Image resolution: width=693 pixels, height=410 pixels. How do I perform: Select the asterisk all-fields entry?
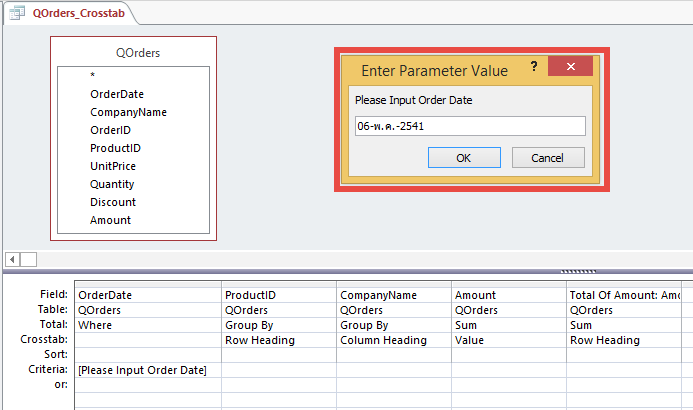(x=93, y=76)
